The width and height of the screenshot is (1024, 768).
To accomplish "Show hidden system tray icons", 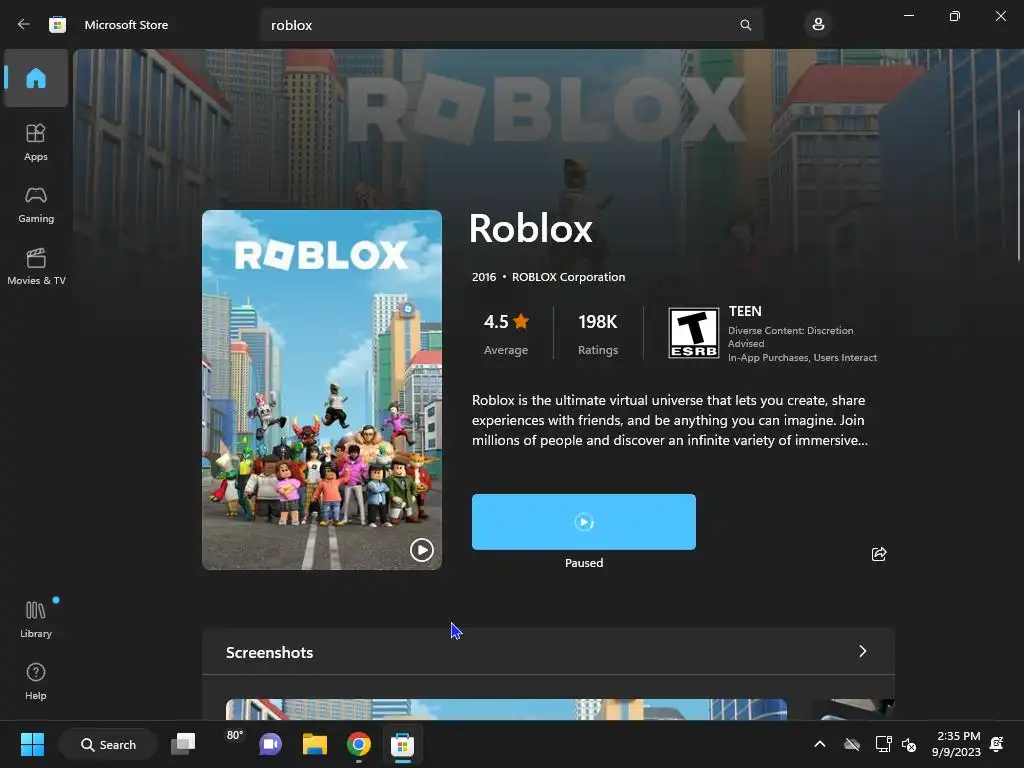I will [x=820, y=744].
